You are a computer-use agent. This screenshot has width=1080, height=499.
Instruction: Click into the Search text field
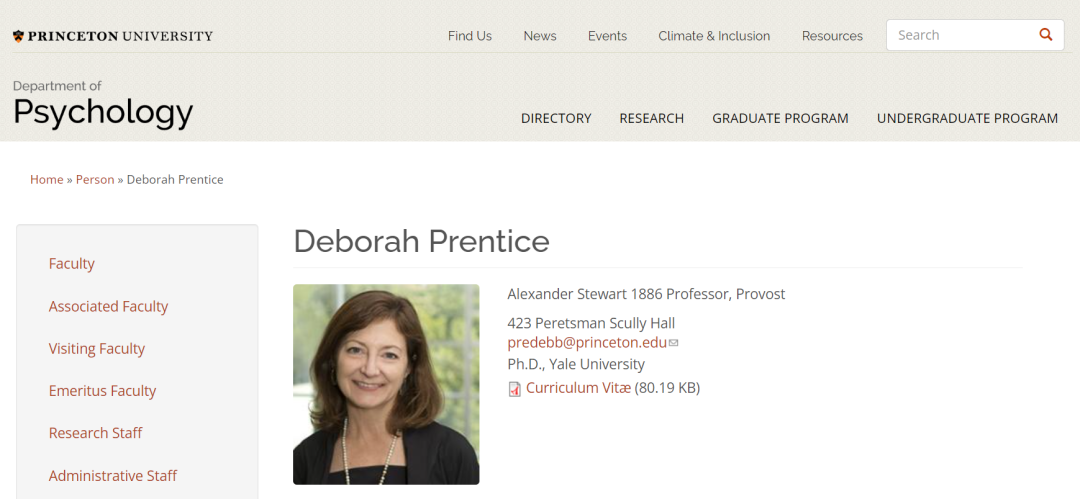click(x=960, y=35)
